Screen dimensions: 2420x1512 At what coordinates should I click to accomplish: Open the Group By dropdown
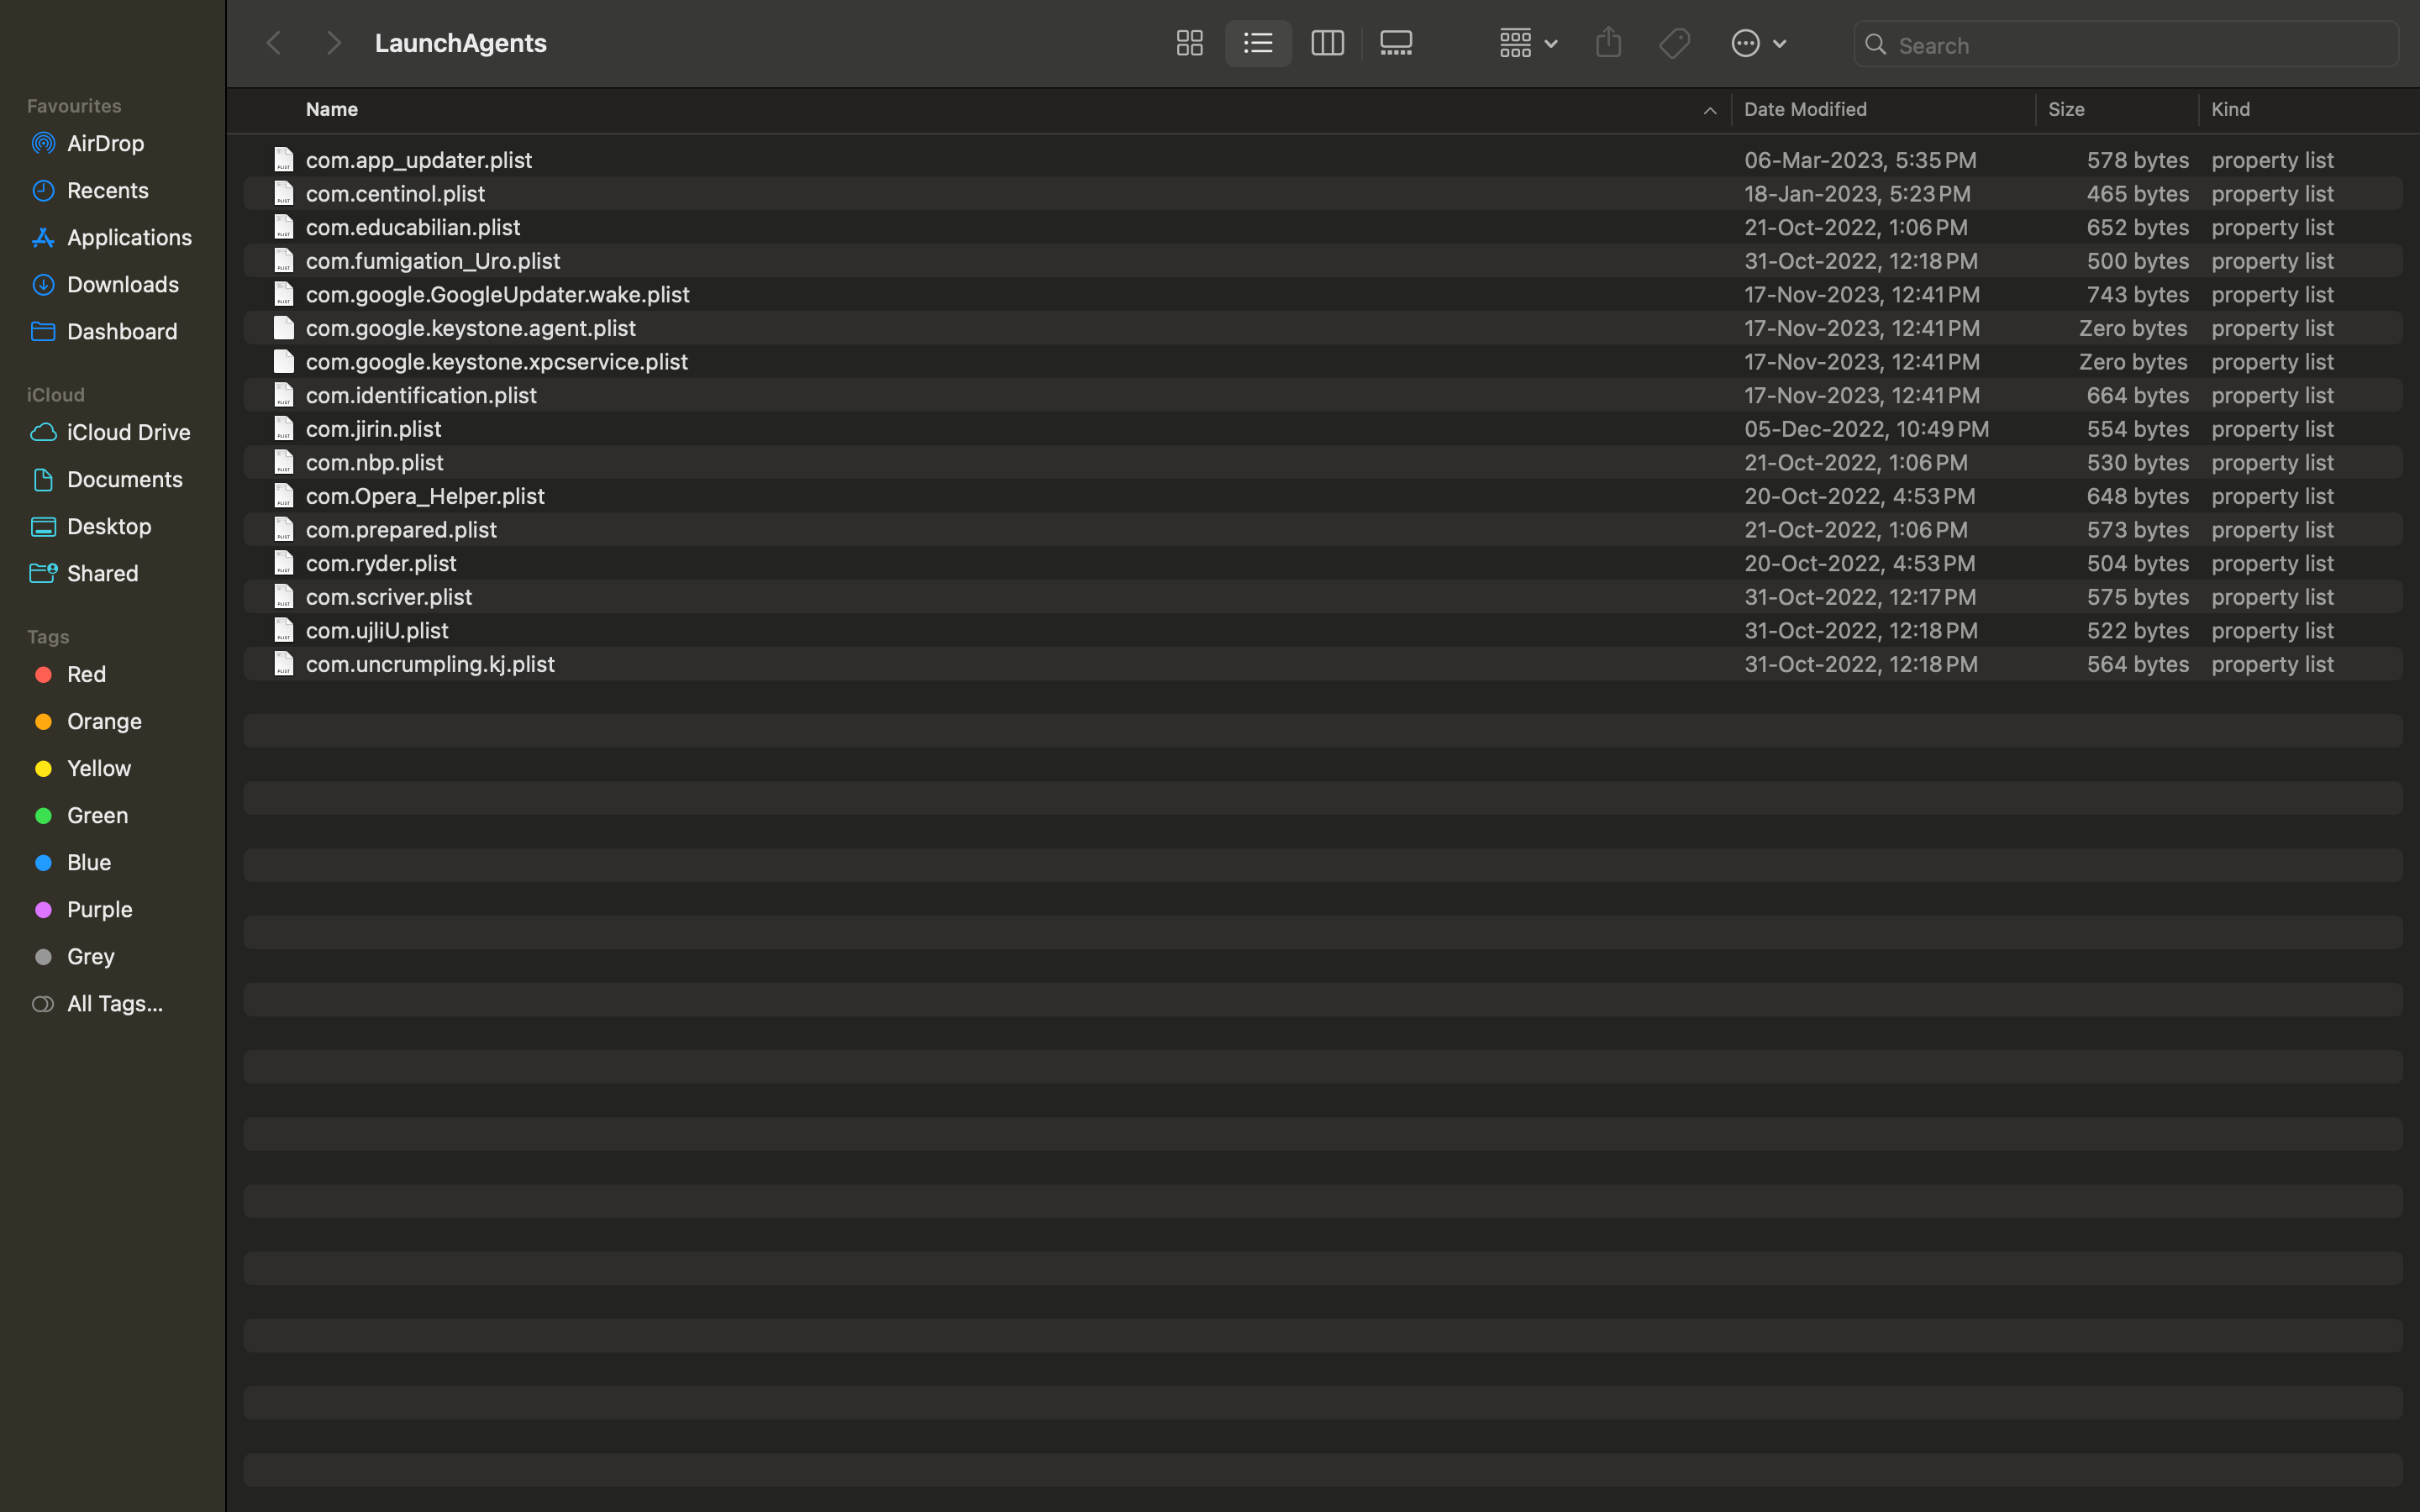pyautogui.click(x=1528, y=43)
